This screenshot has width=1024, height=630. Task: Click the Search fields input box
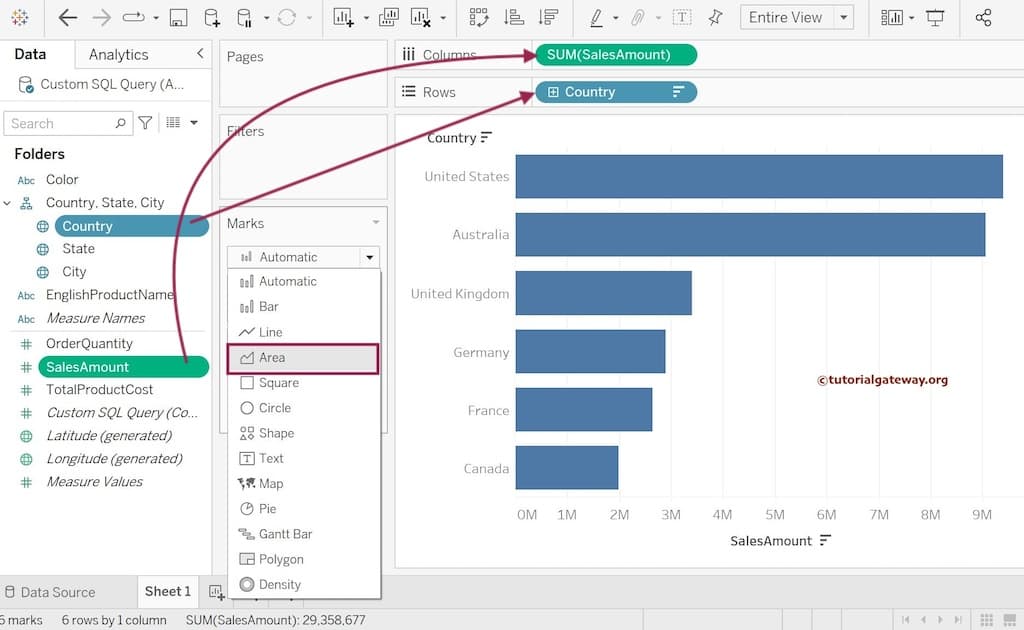60,123
